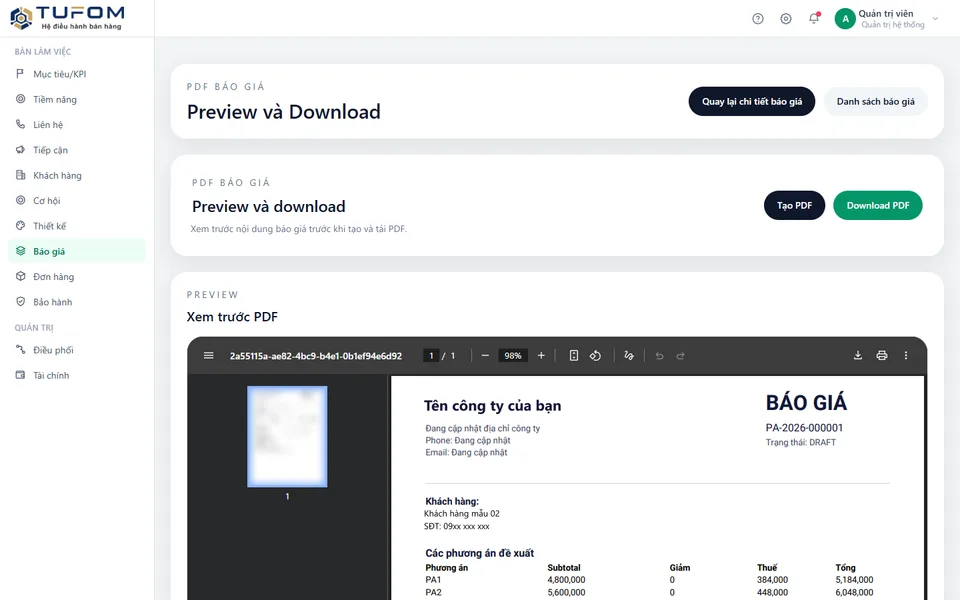Rotate the PDF page counterclockwise

click(595, 356)
